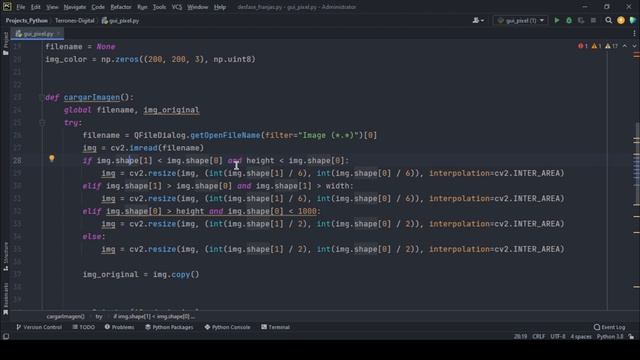This screenshot has width=640, height=360.
Task: Open the Project tool window sidebar button
Action: pos(5,43)
